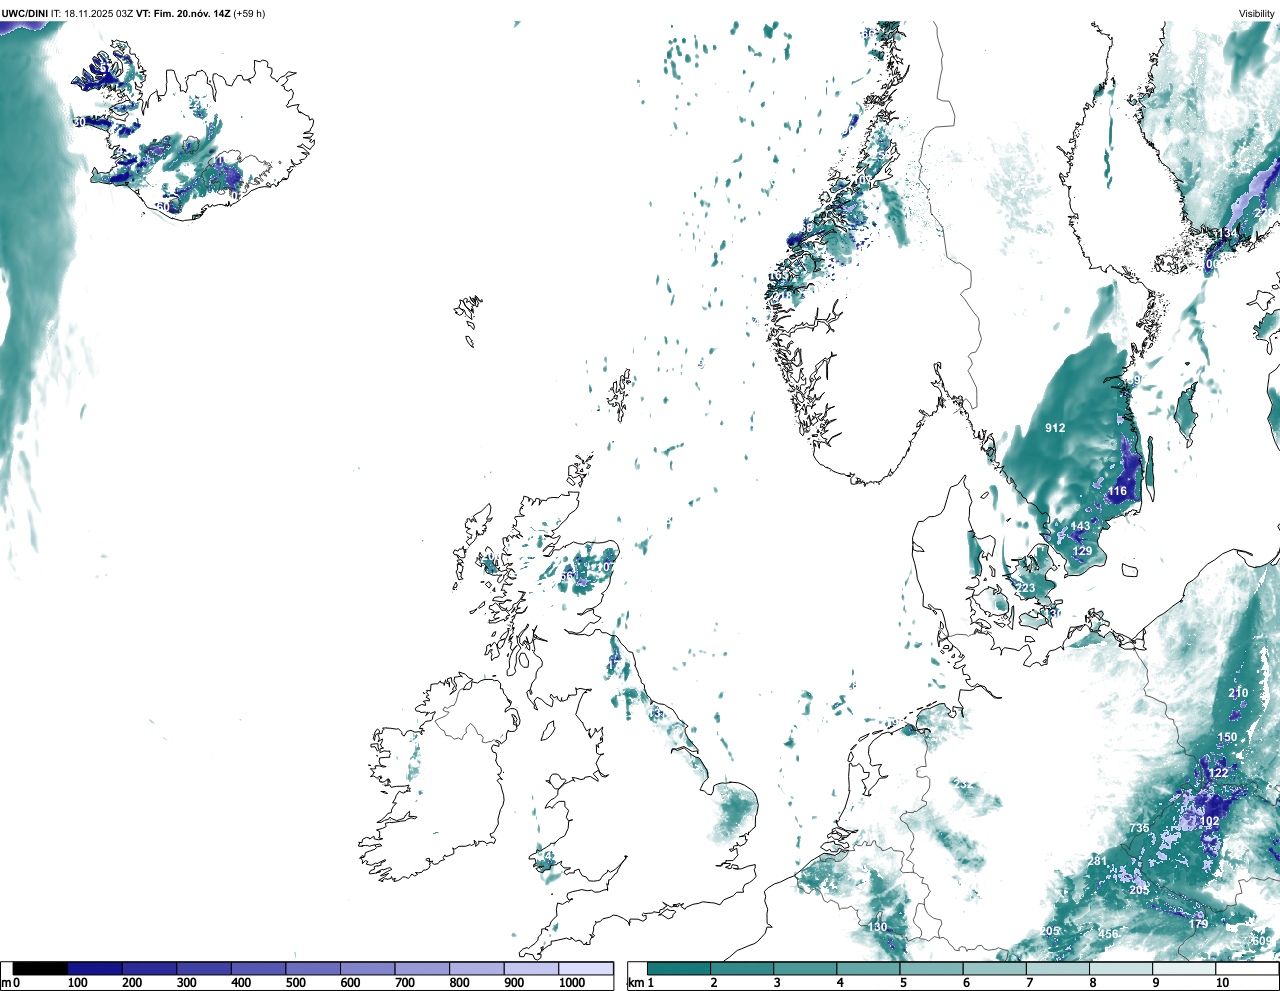Click the 210 value over Poland

[x=1238, y=693]
